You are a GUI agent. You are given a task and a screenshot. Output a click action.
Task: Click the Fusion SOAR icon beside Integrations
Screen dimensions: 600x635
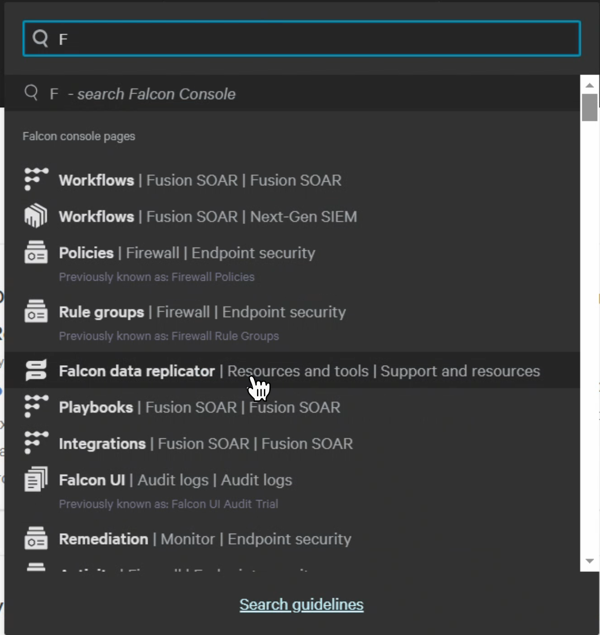coord(36,443)
